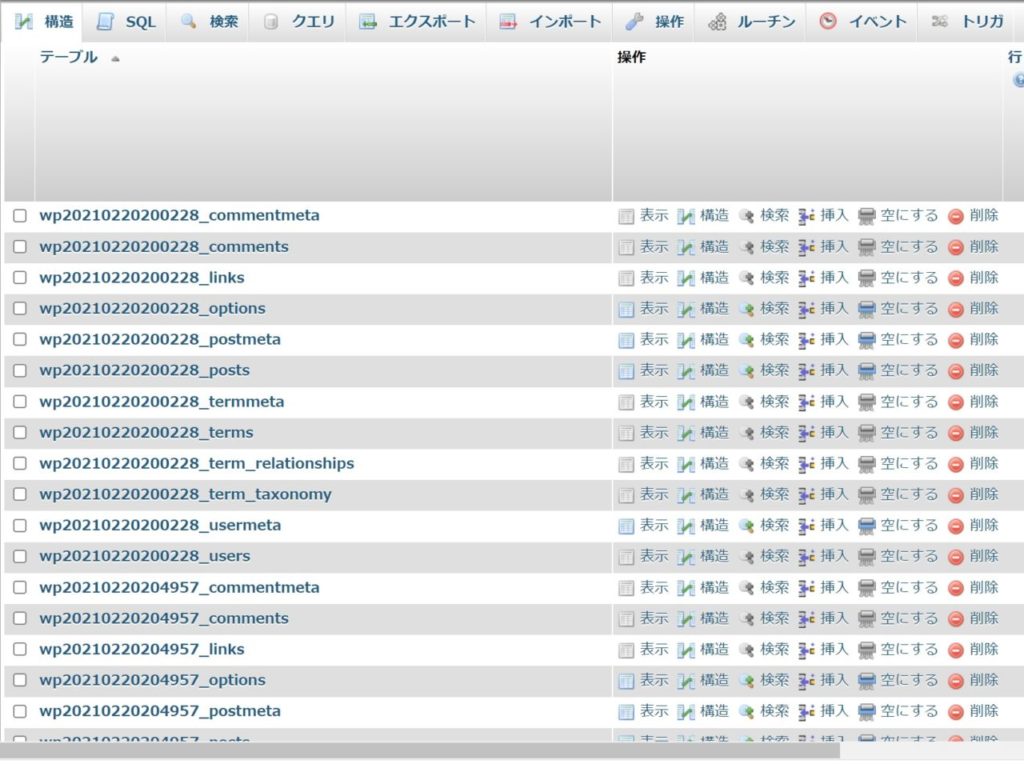Click structure icon for wp20210220200228_comments
This screenshot has width=1024, height=764.
pos(686,247)
